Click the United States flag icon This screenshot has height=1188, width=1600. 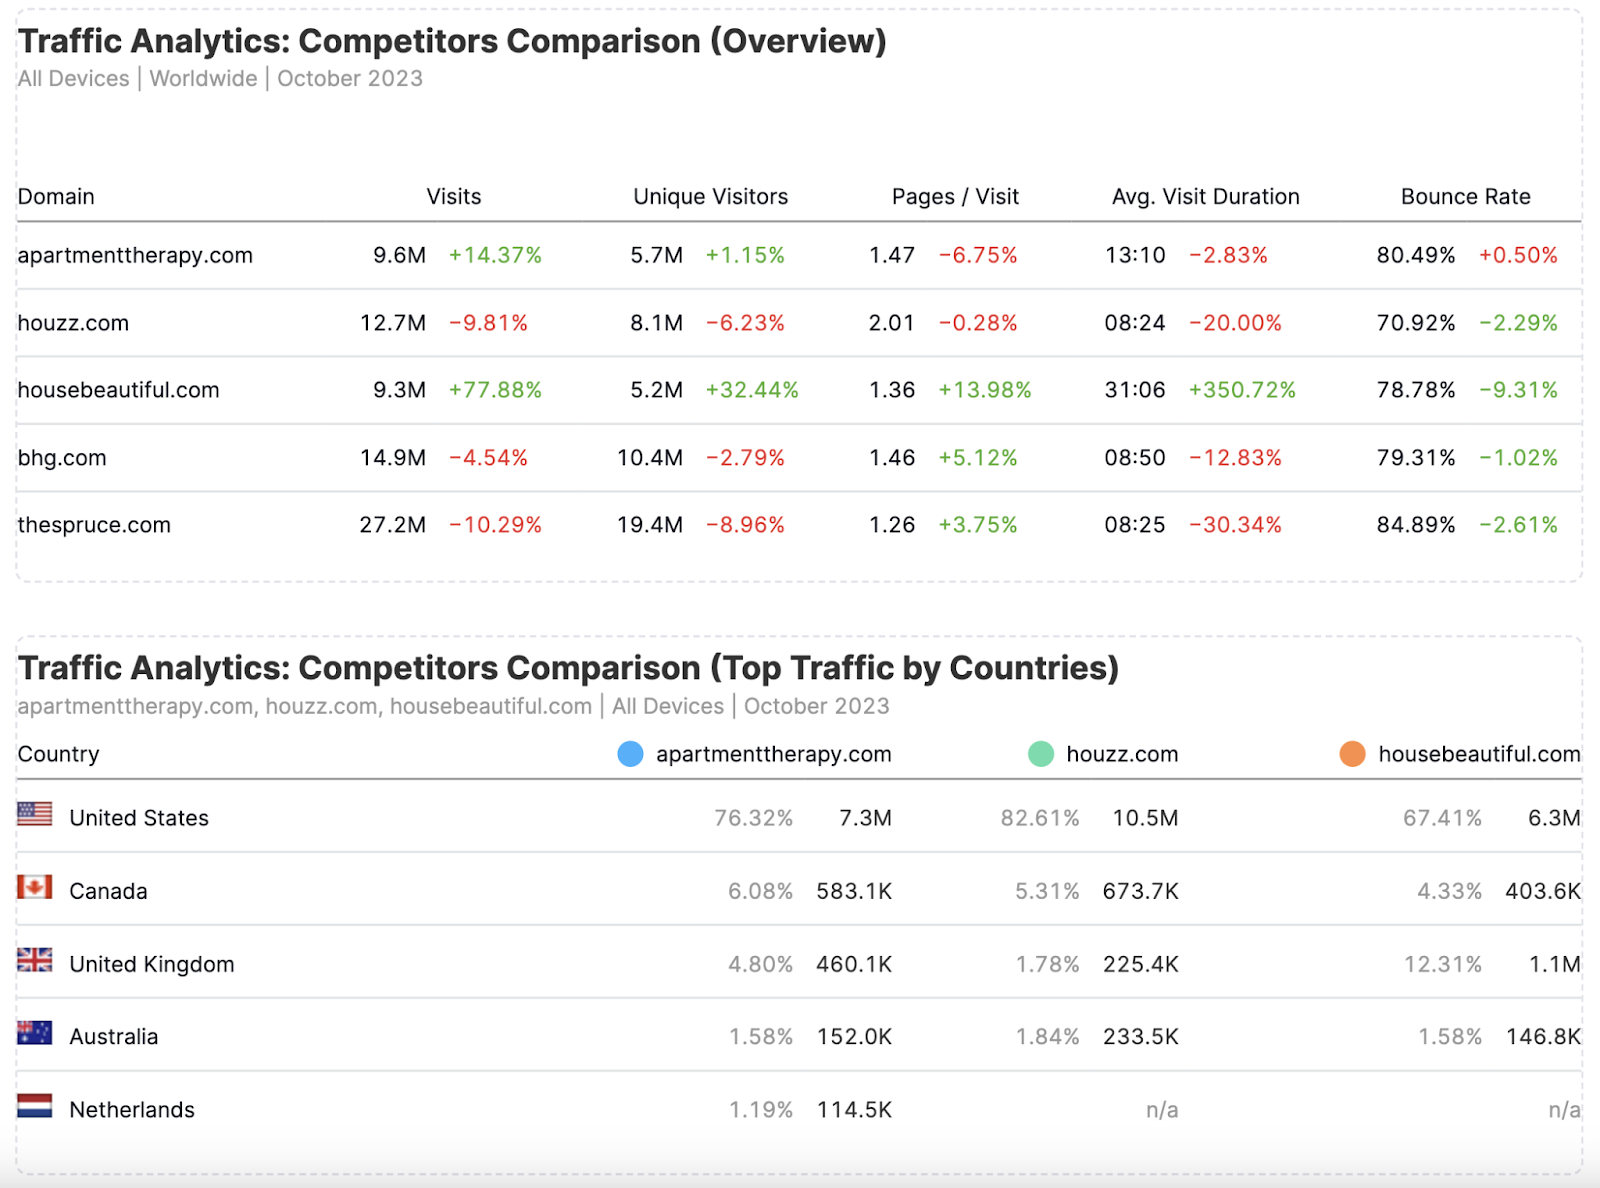(35, 814)
